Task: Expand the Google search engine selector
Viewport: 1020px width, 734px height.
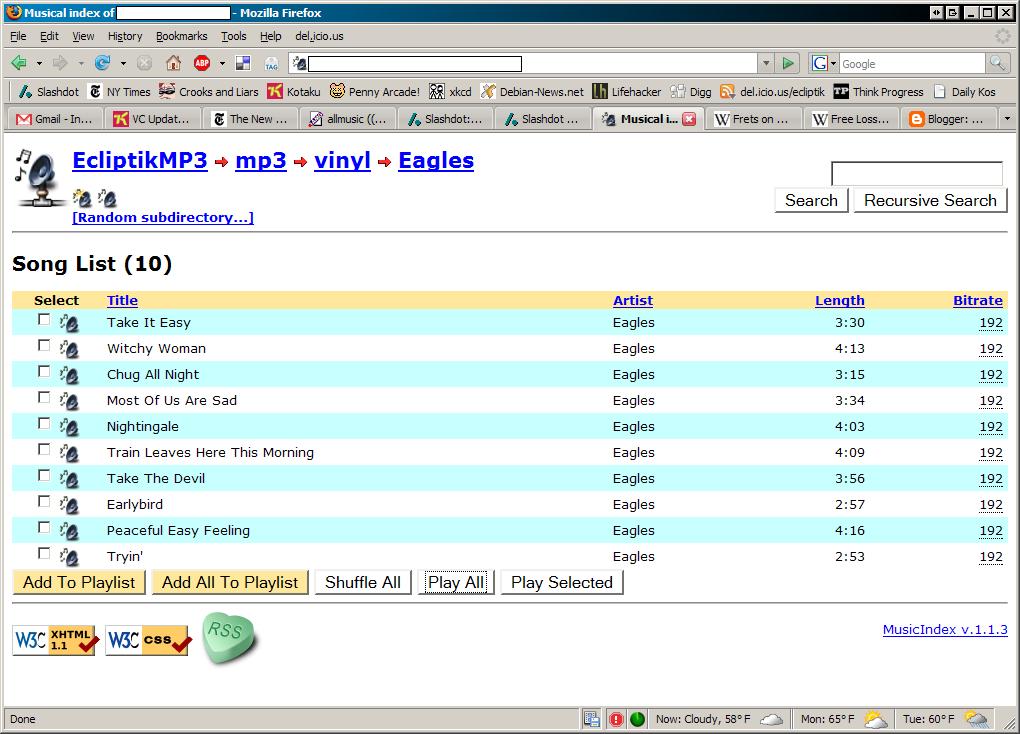Action: [825, 63]
